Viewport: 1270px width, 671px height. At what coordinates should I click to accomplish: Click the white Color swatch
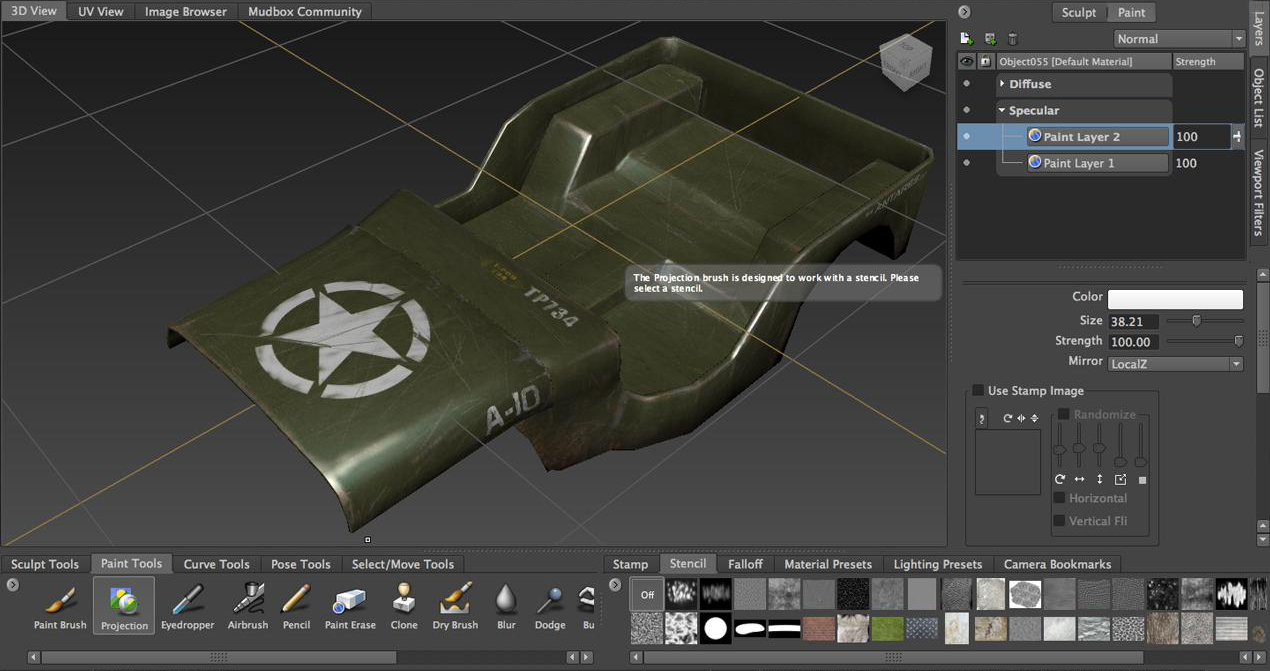1175,299
